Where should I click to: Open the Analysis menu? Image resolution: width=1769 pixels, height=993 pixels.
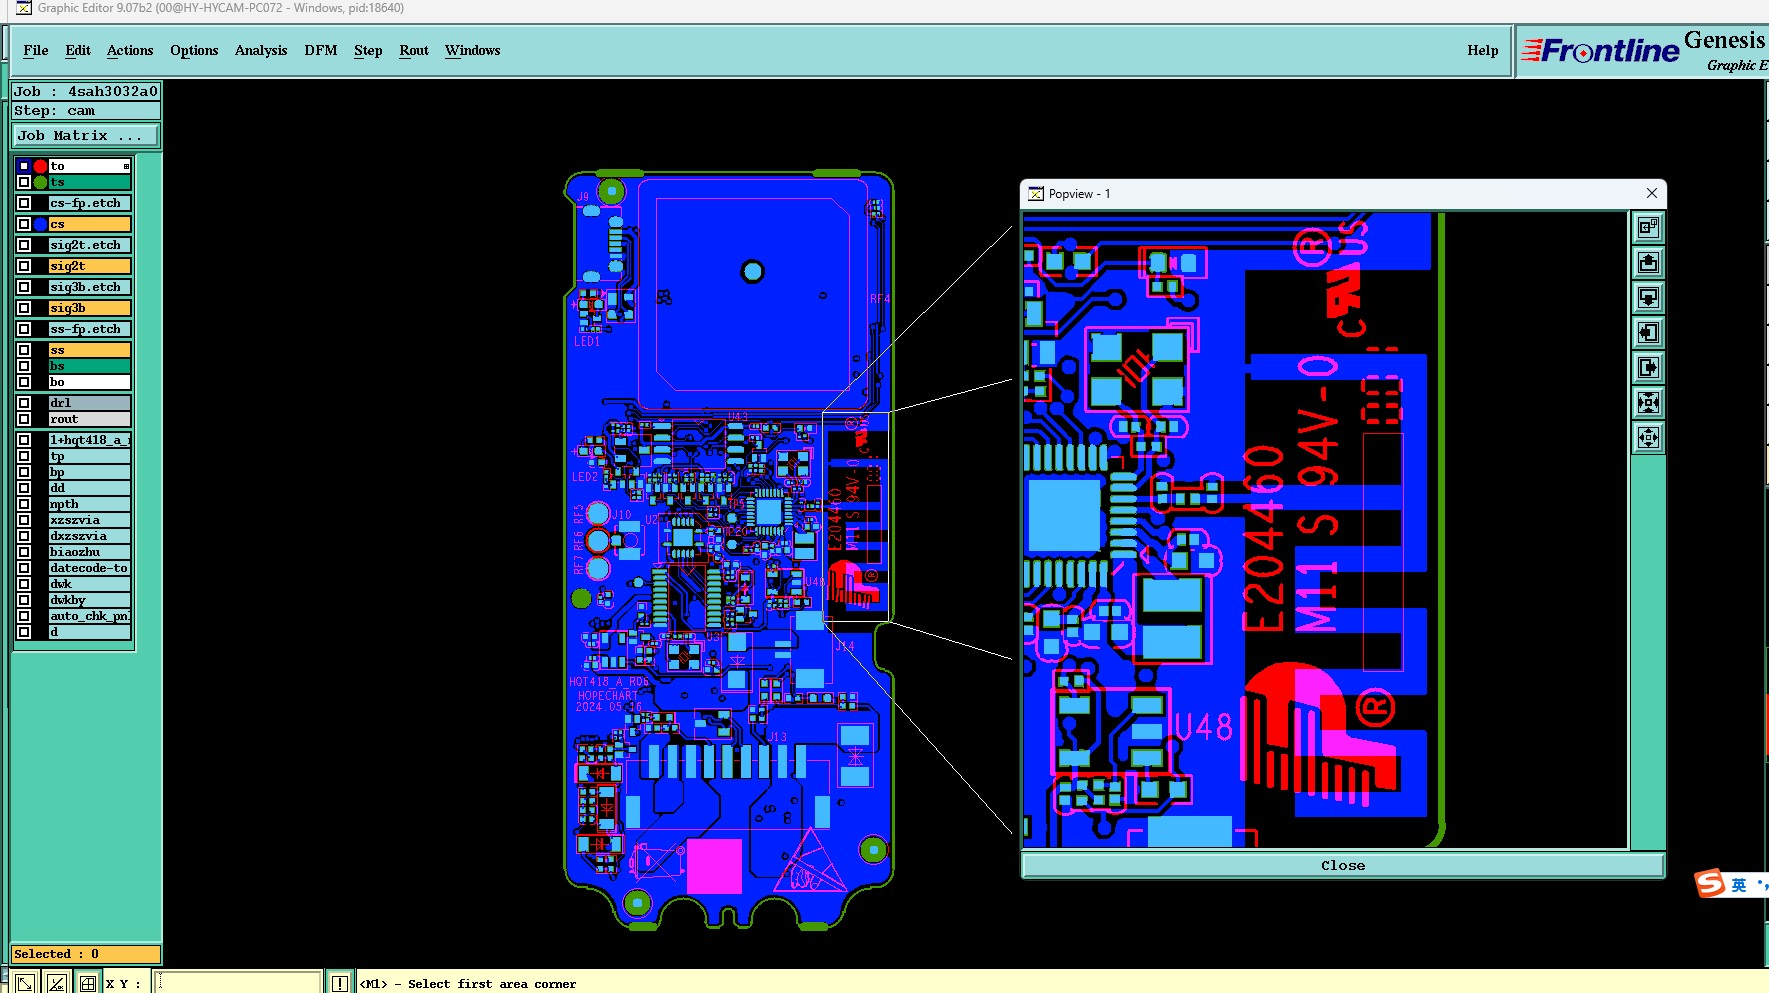261,50
